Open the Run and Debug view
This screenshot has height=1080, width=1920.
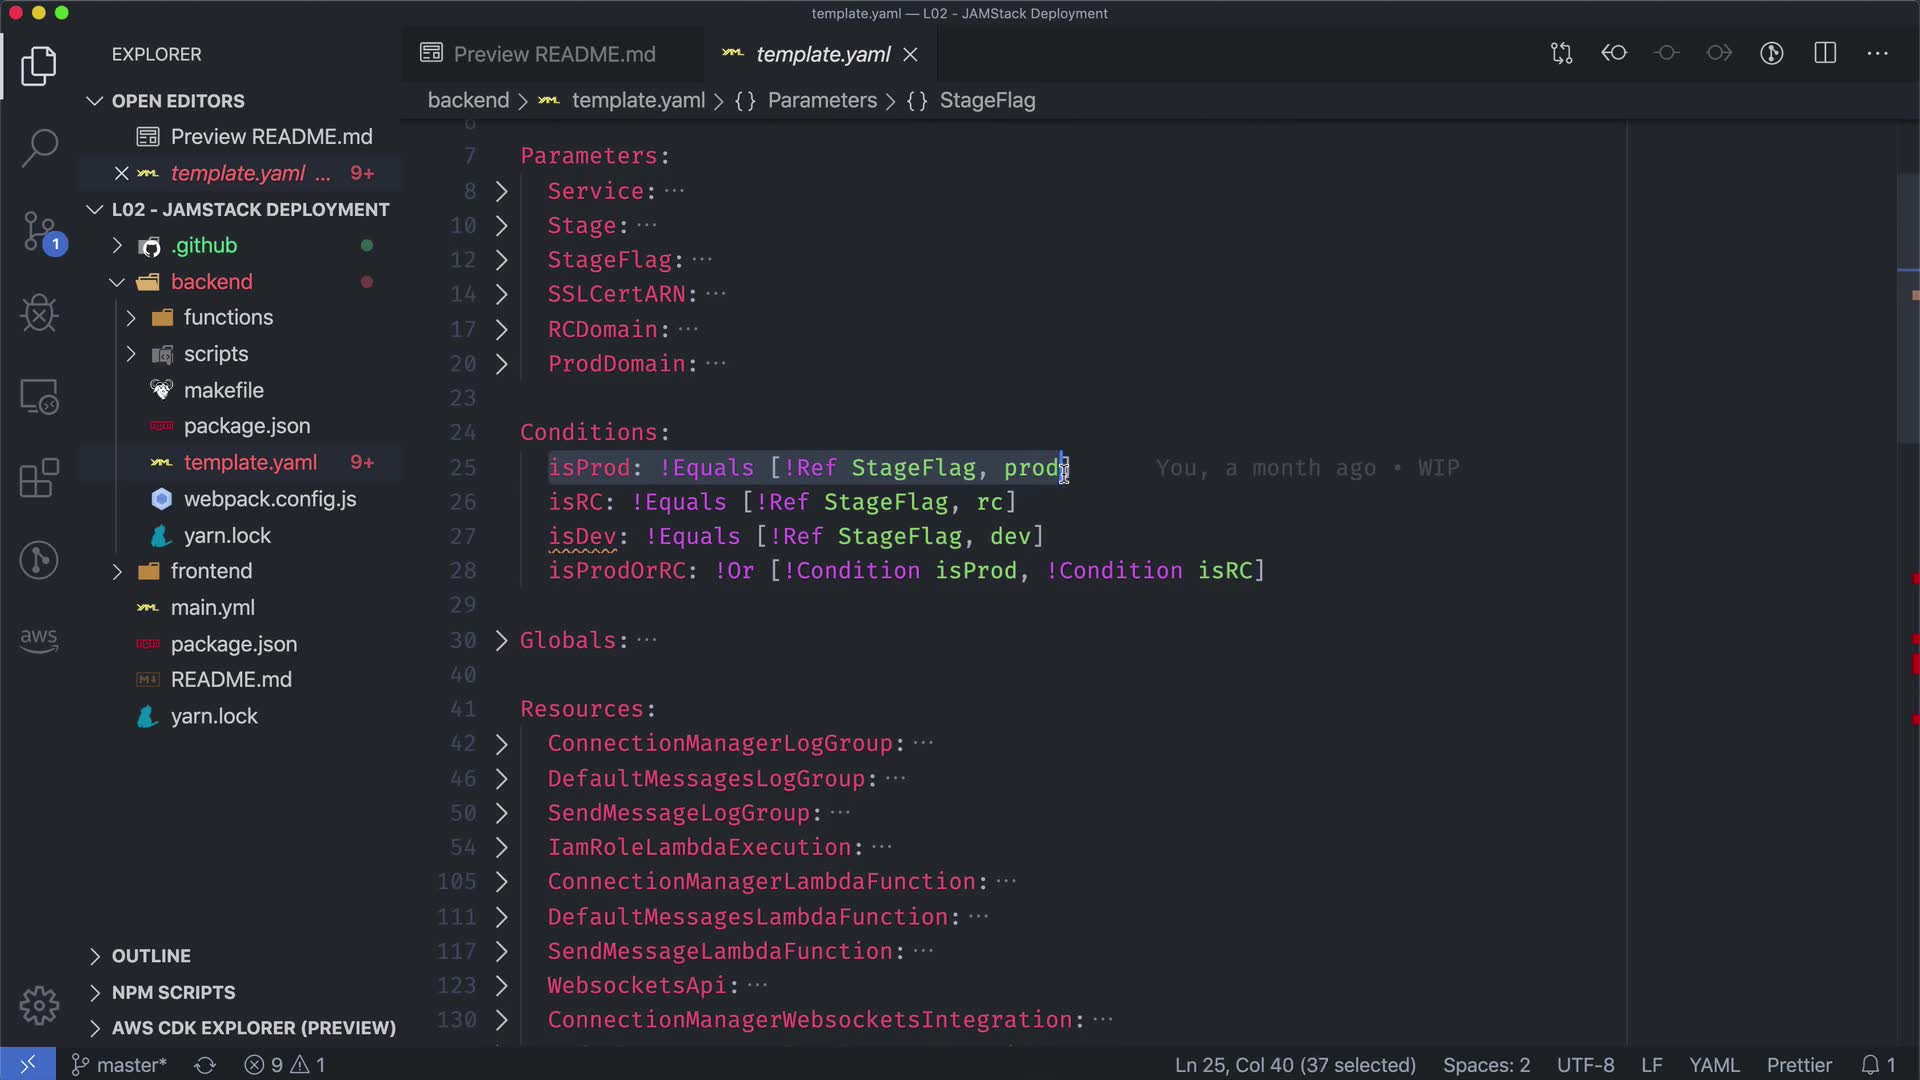pyautogui.click(x=39, y=313)
